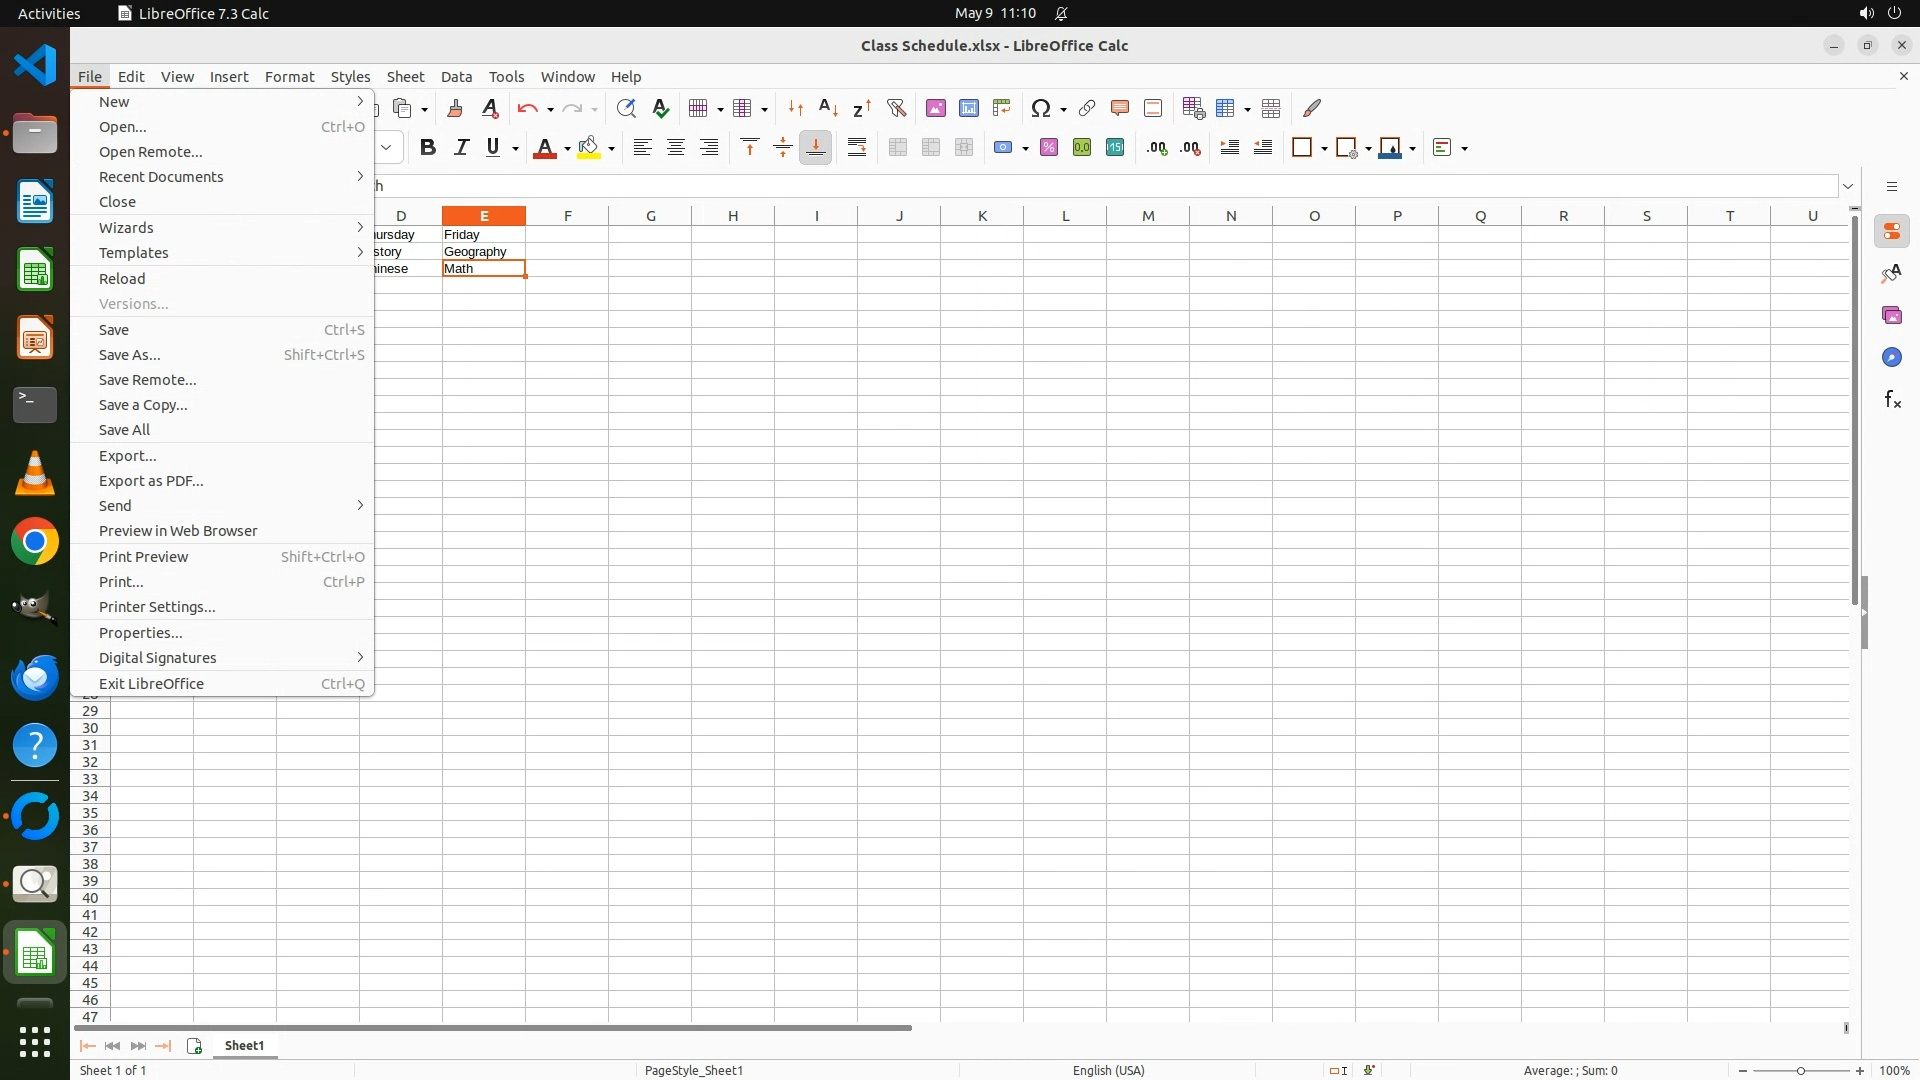Click the Clone Formatting paintbrush icon
The height and width of the screenshot is (1080, 1920).
(455, 108)
